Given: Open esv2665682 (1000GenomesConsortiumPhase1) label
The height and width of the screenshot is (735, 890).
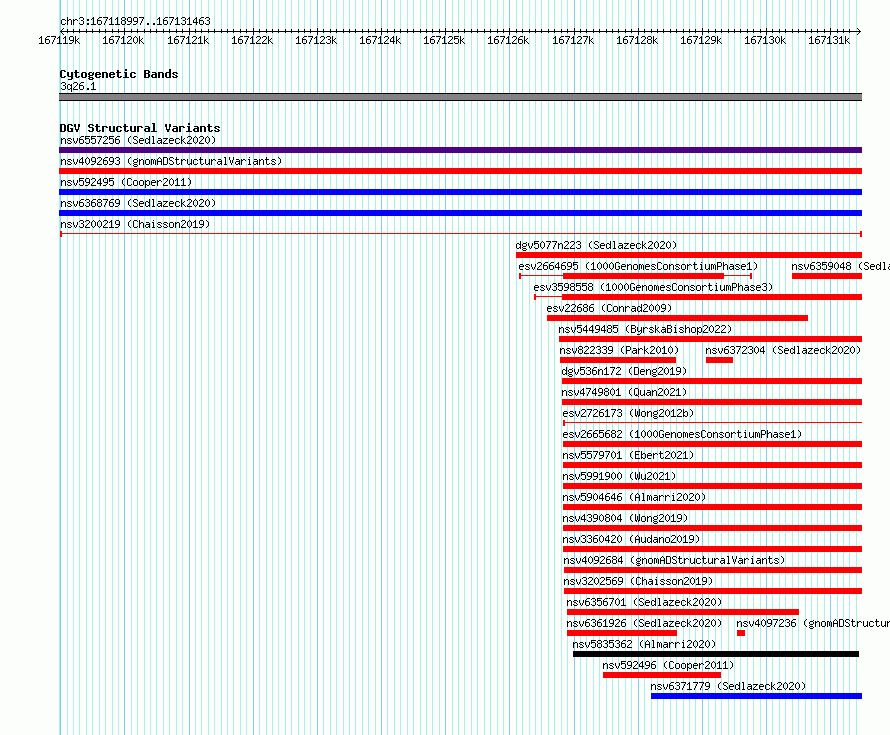Looking at the screenshot, I should pyautogui.click(x=682, y=434).
